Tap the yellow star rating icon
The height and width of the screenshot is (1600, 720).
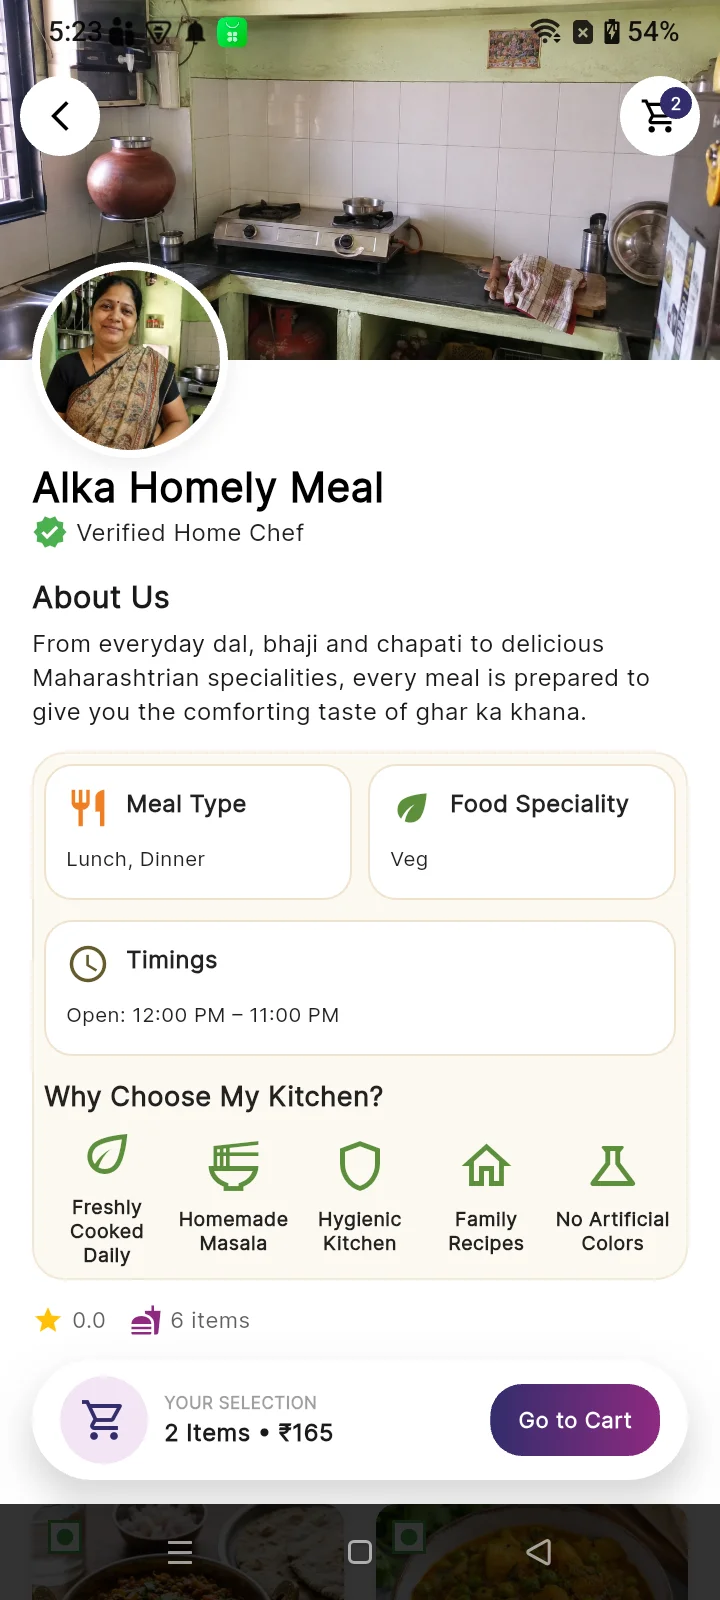coord(48,1320)
